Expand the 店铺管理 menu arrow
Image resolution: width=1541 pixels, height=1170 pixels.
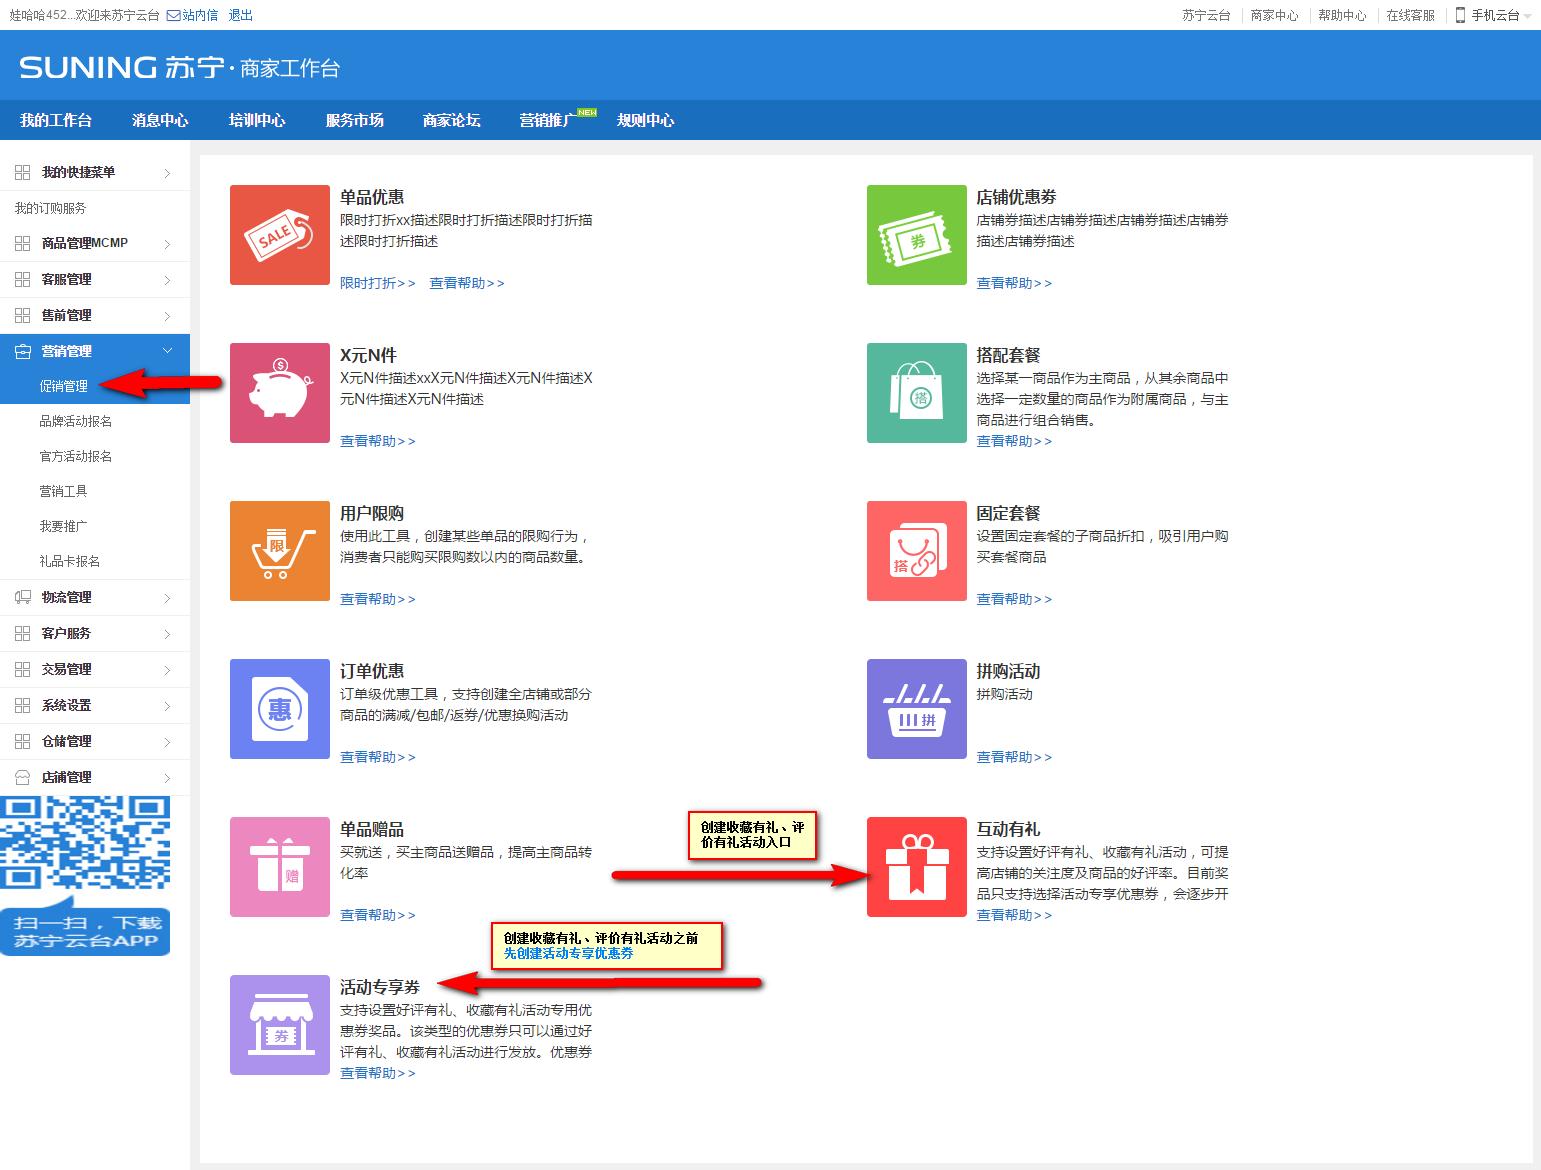tap(167, 778)
